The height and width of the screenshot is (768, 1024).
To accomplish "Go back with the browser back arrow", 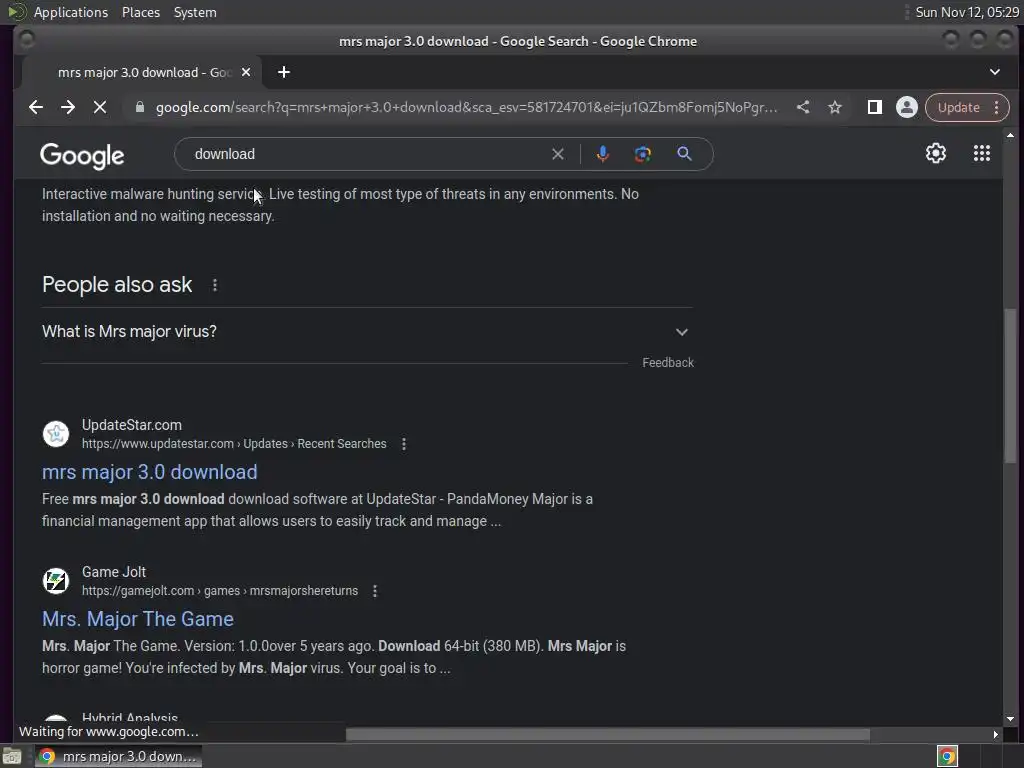I will tap(36, 107).
